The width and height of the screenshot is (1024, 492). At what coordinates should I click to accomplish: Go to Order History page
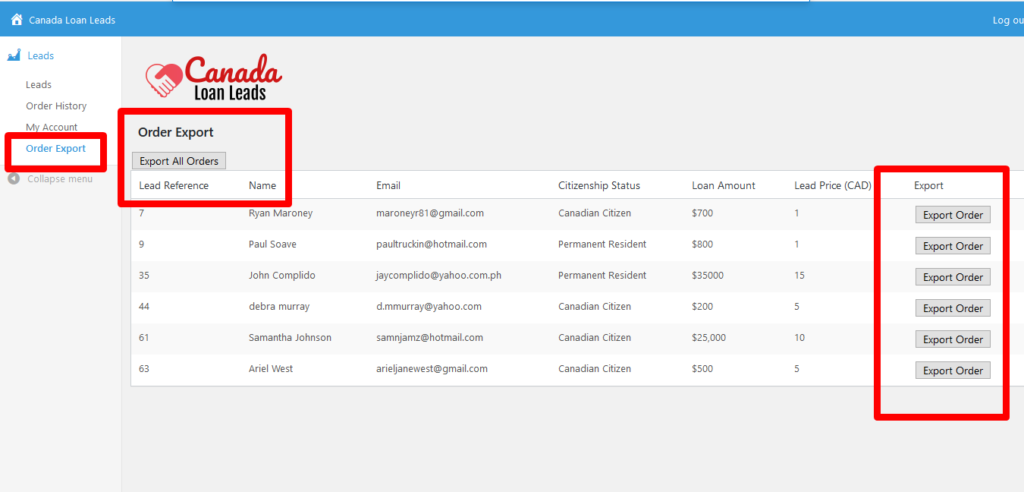(56, 106)
